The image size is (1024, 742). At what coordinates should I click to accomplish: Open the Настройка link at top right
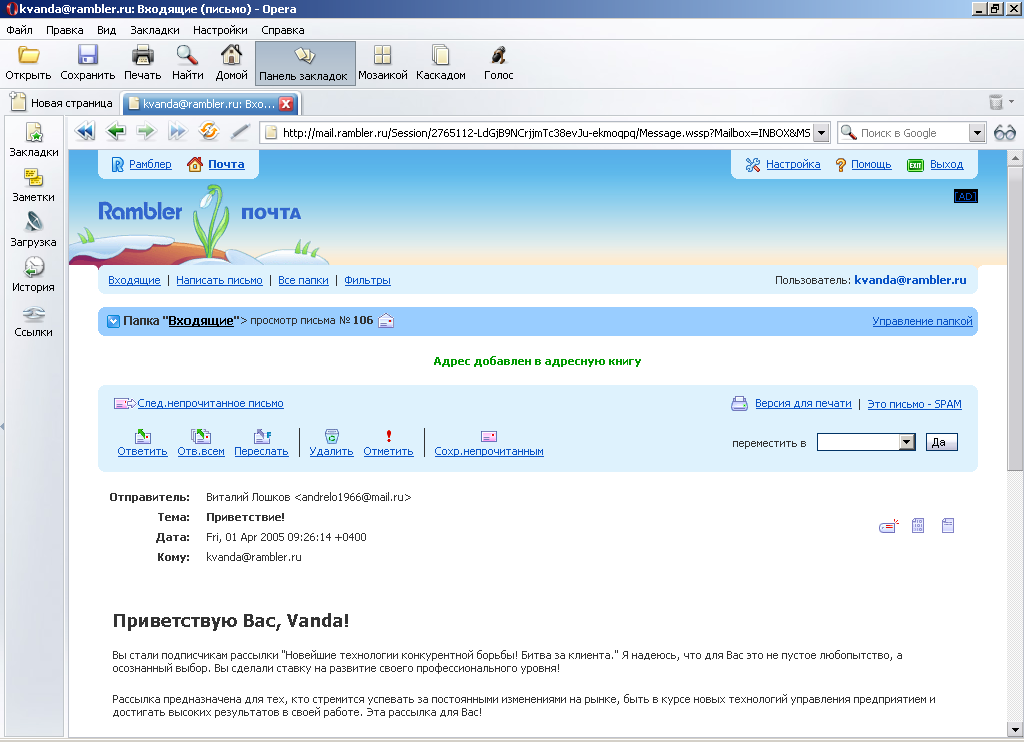[x=793, y=165]
